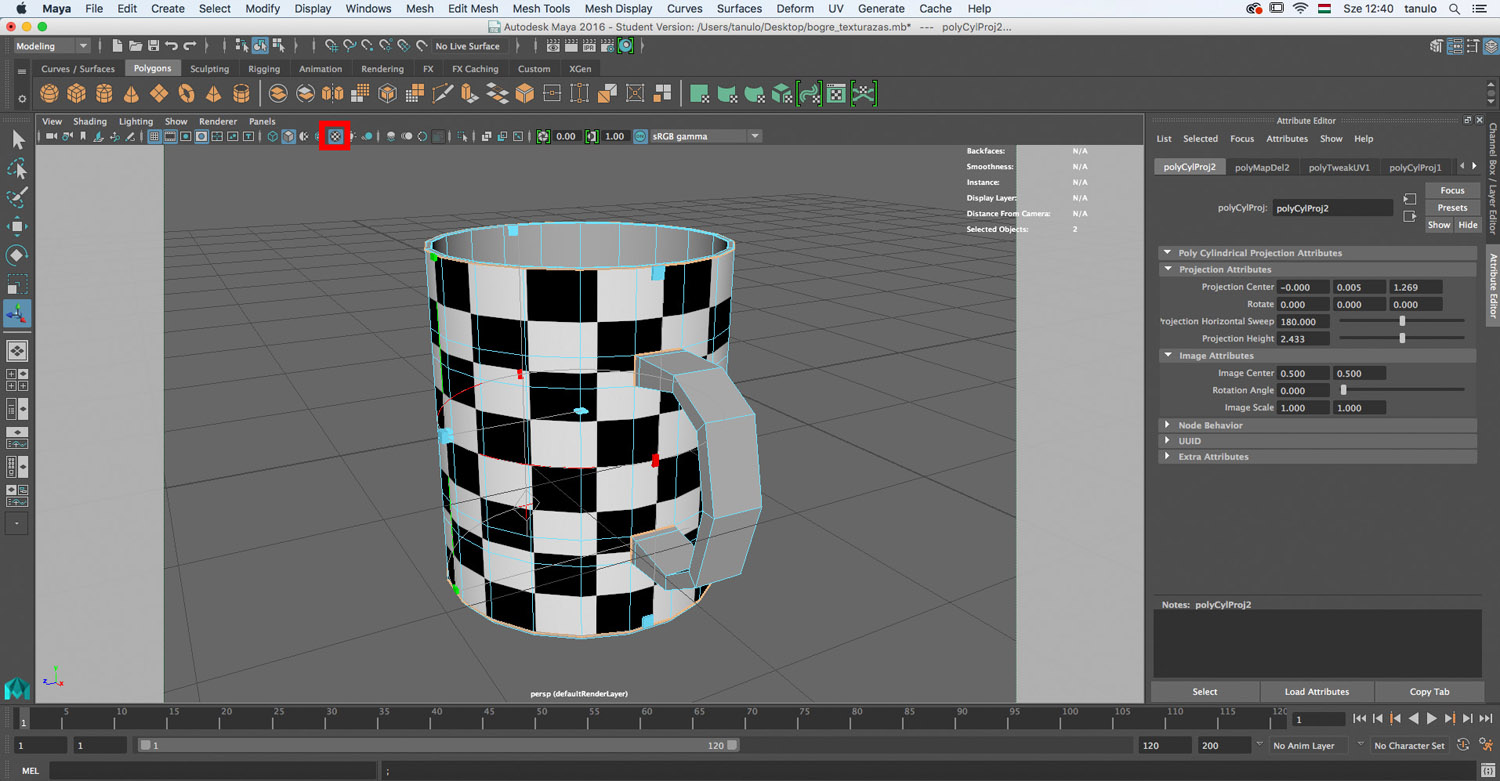Click the polygon sphere shelf icon
Viewport: 1500px width, 781px height.
49,94
